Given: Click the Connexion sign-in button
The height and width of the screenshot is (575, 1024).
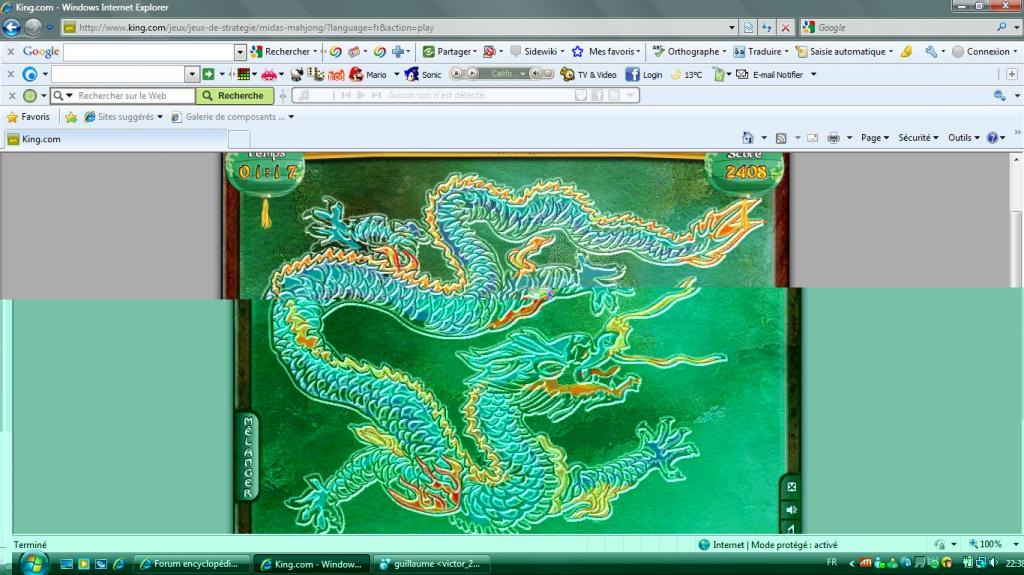Looking at the screenshot, I should [982, 52].
